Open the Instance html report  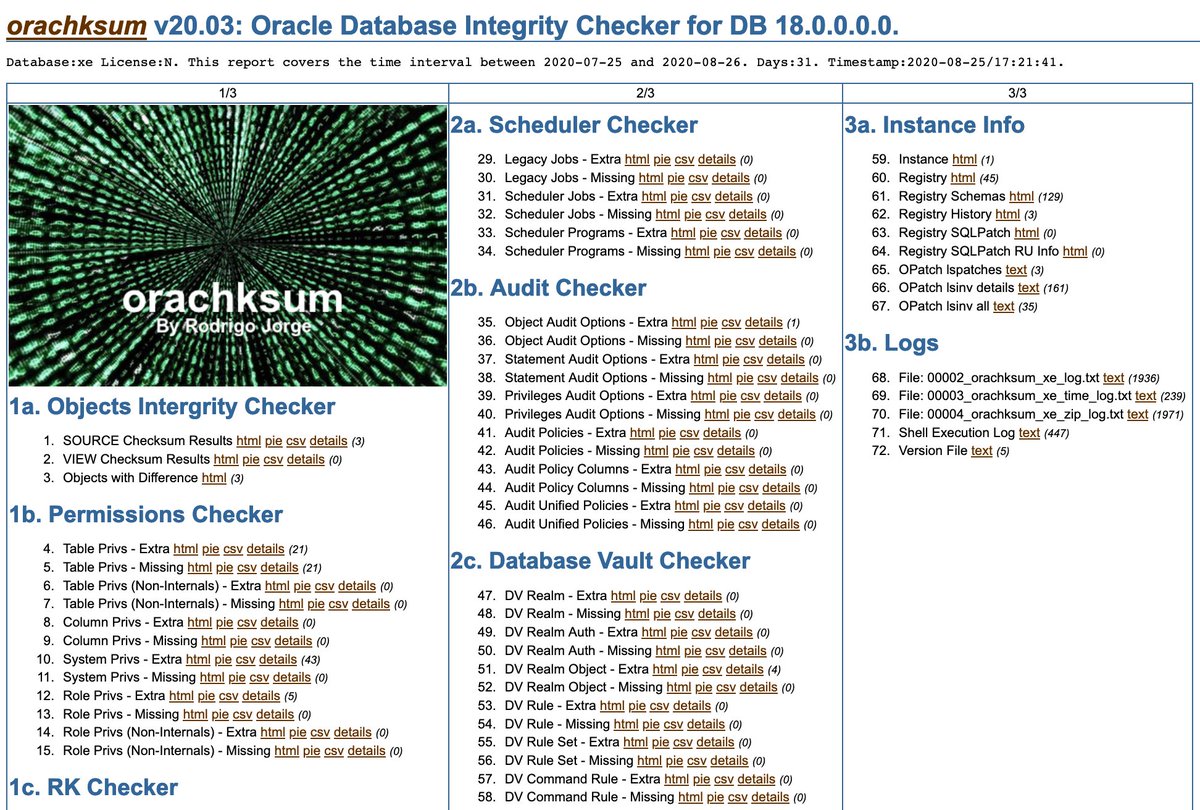pos(964,159)
